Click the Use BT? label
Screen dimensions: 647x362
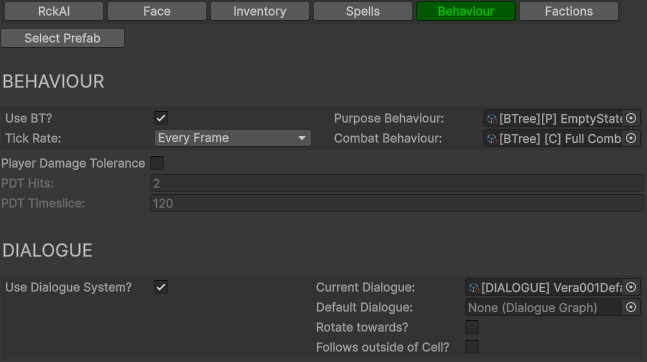pos(28,118)
